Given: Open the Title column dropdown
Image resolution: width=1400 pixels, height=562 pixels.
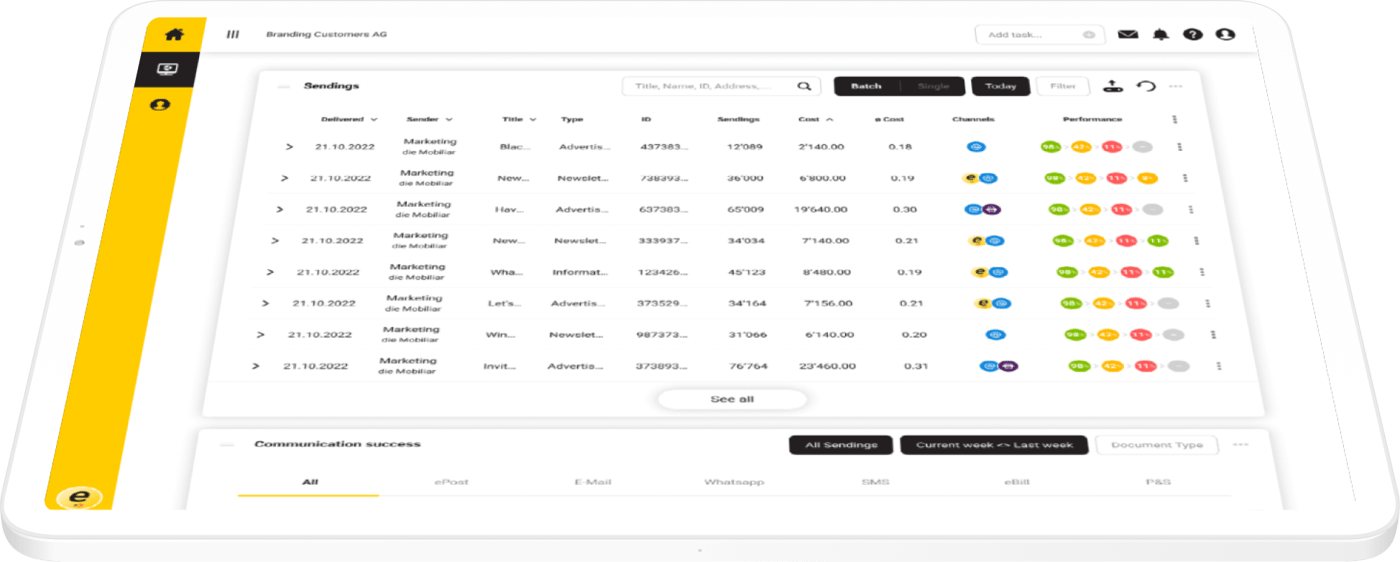Looking at the screenshot, I should pos(533,119).
